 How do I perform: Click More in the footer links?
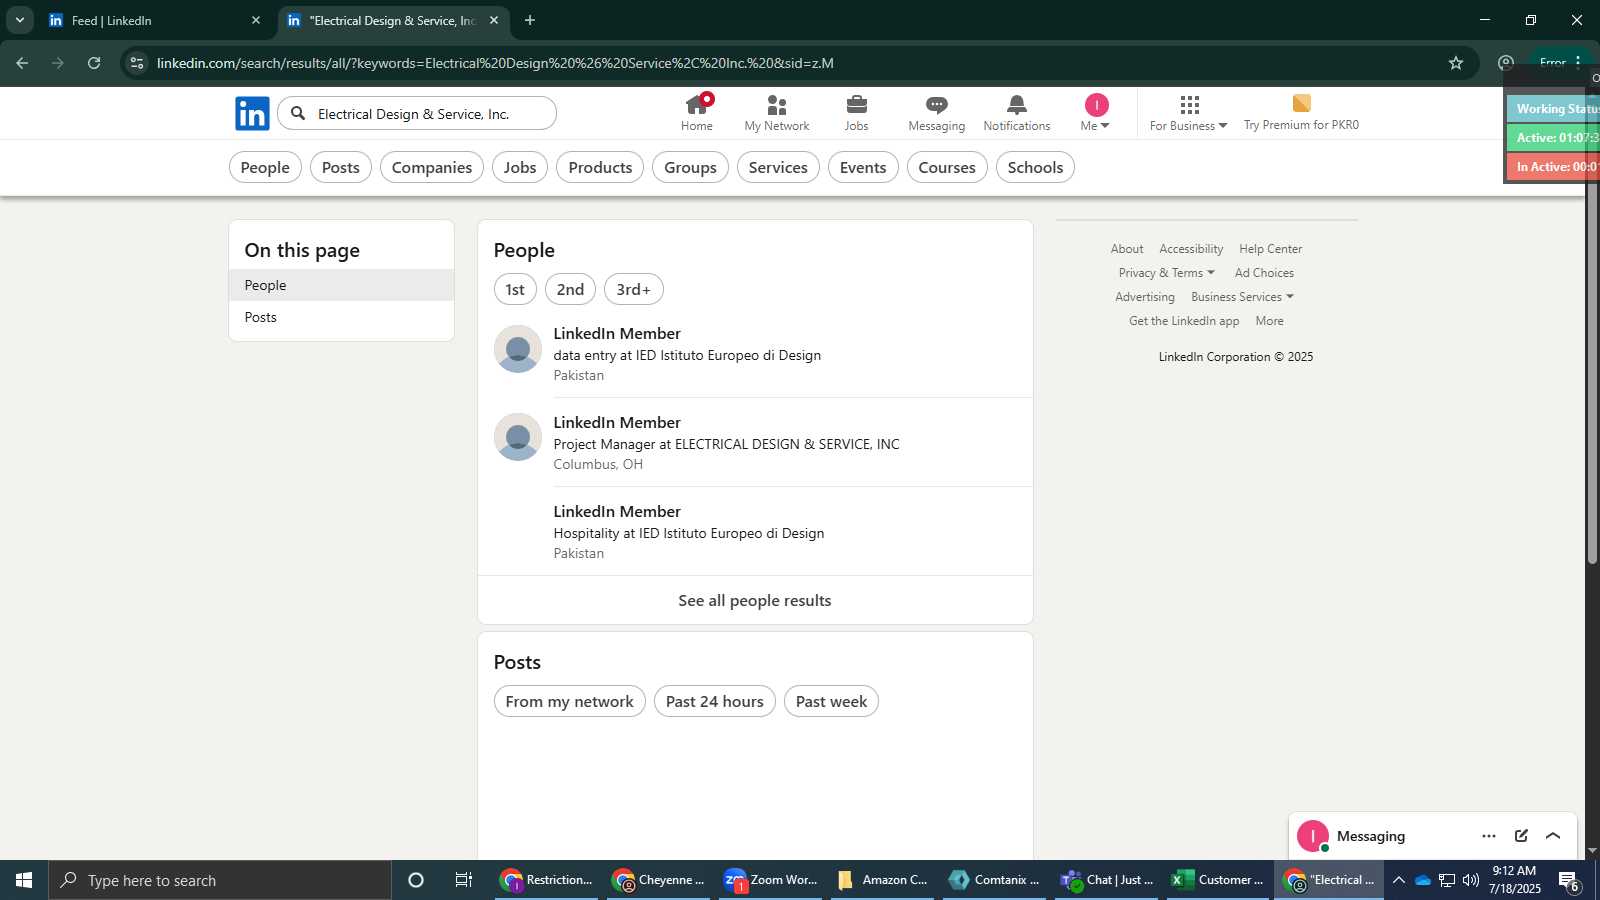[1269, 321]
